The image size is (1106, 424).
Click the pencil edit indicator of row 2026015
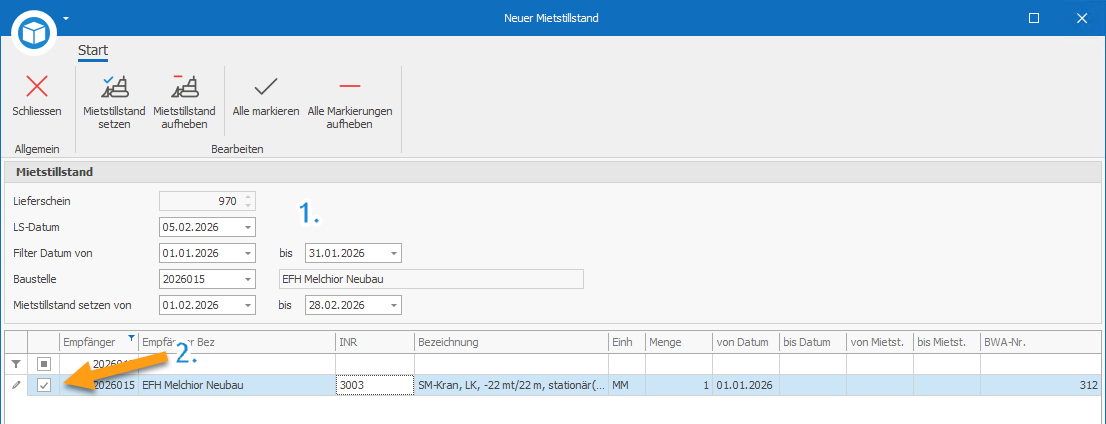(x=16, y=385)
